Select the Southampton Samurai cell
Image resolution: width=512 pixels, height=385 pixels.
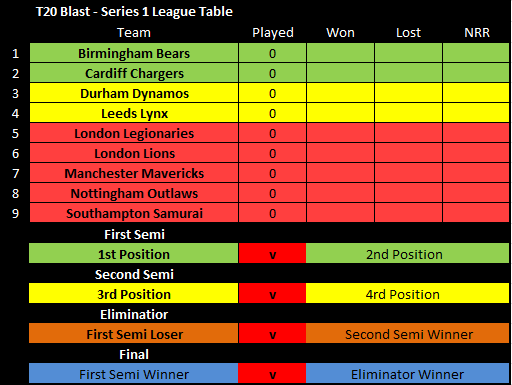pos(134,213)
